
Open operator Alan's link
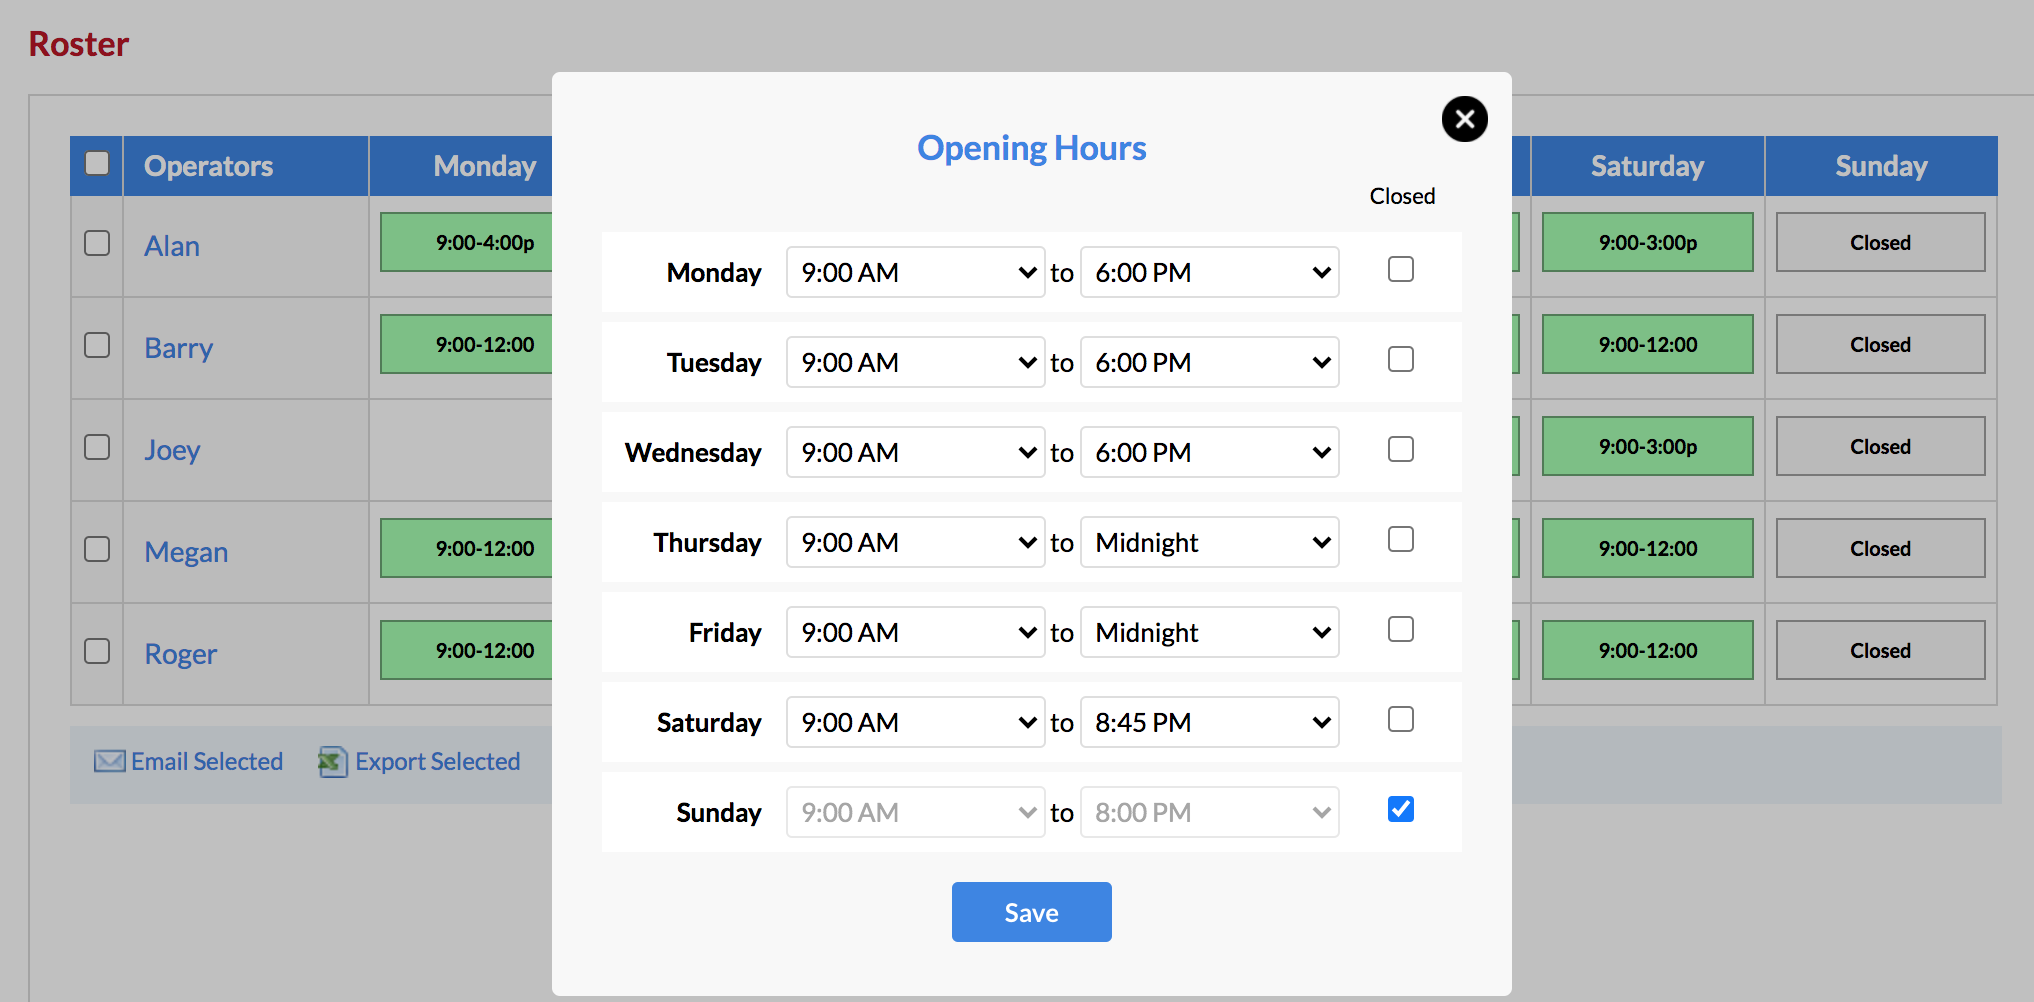pos(172,246)
